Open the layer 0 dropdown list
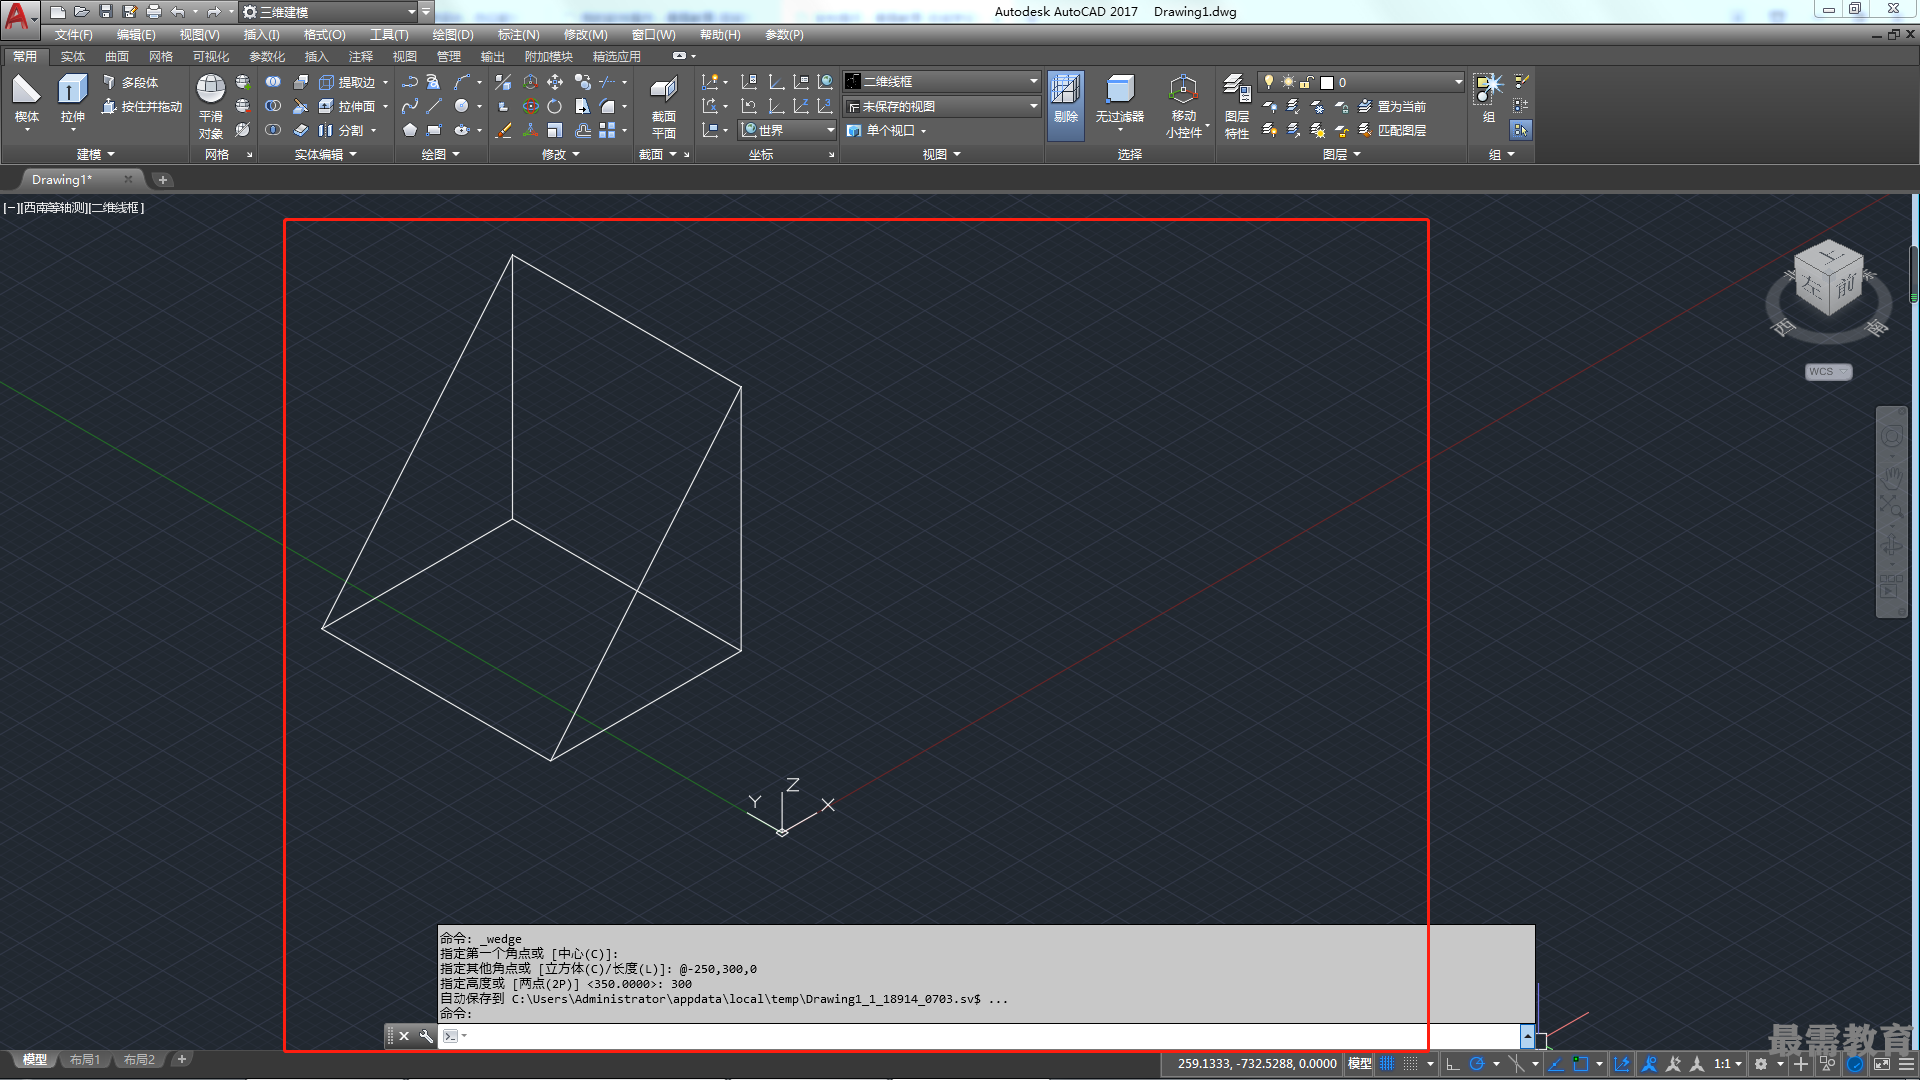Viewport: 1920px width, 1080px height. click(1361, 82)
